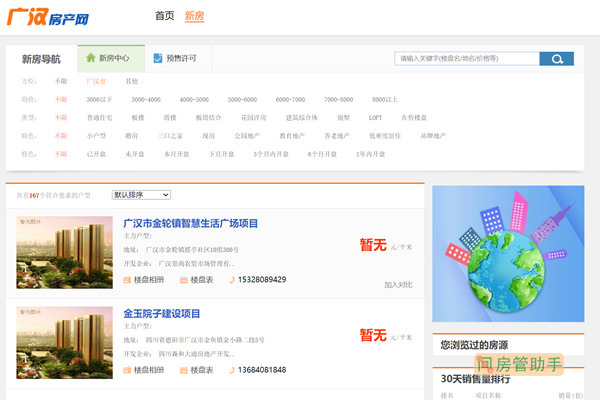
Task: Filter type by 板楼
Action: click(138, 118)
